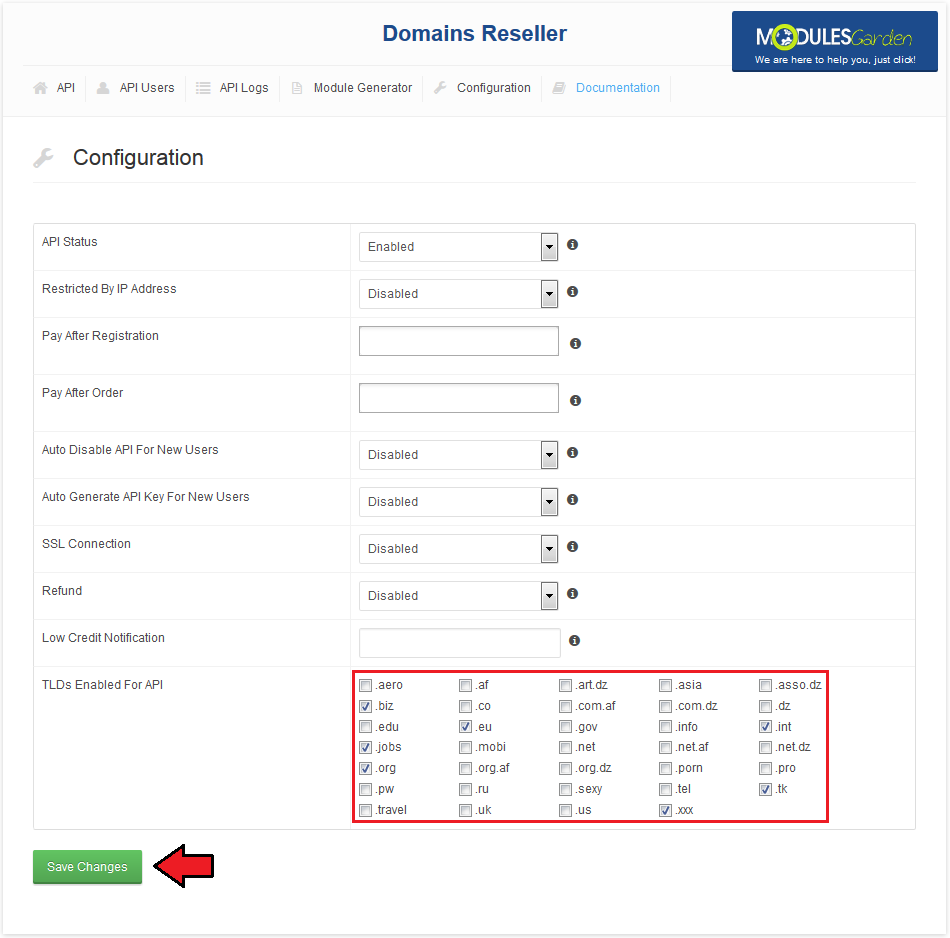
Task: Click the ModulesGarden help banner
Action: [x=834, y=41]
